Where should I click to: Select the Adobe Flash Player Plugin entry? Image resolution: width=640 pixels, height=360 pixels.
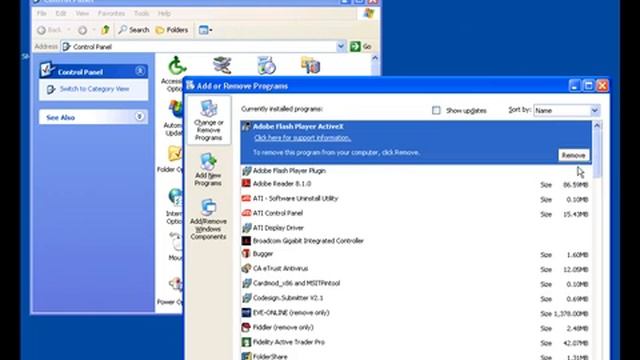(416, 171)
